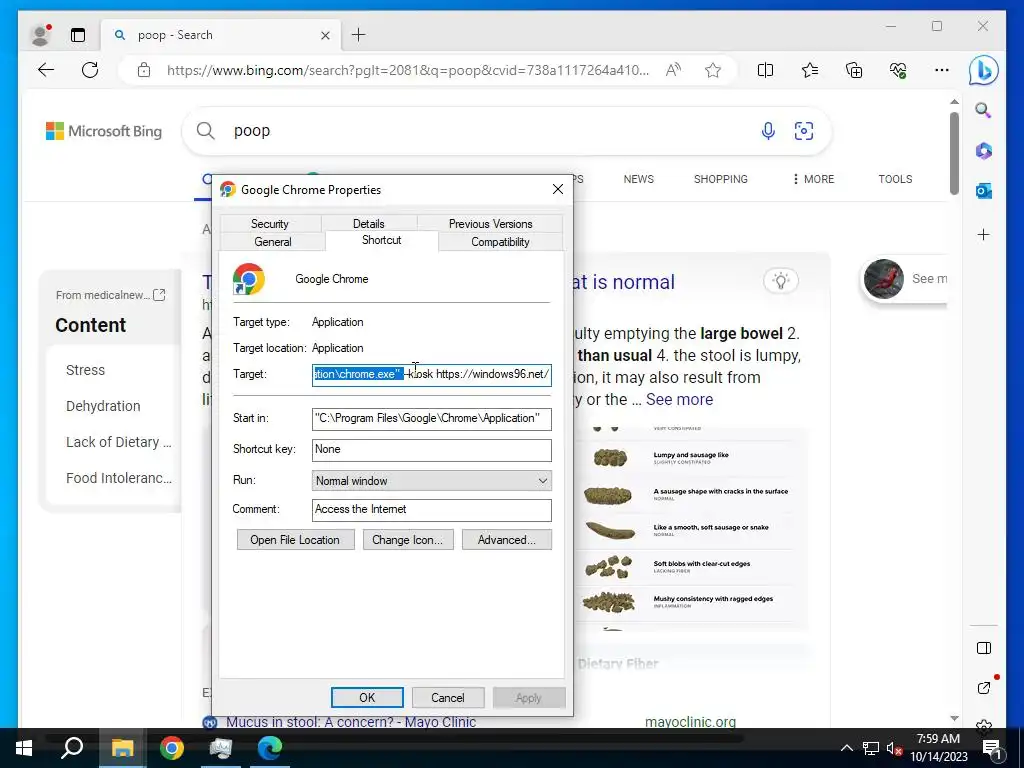
Task: Select Food Intolerance in Content list
Action: 119,478
